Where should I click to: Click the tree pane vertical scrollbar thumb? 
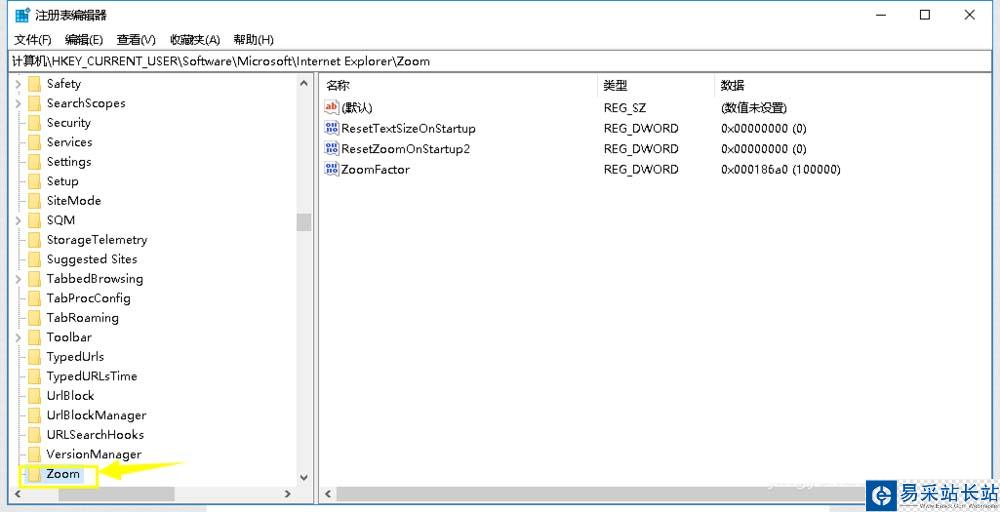304,222
